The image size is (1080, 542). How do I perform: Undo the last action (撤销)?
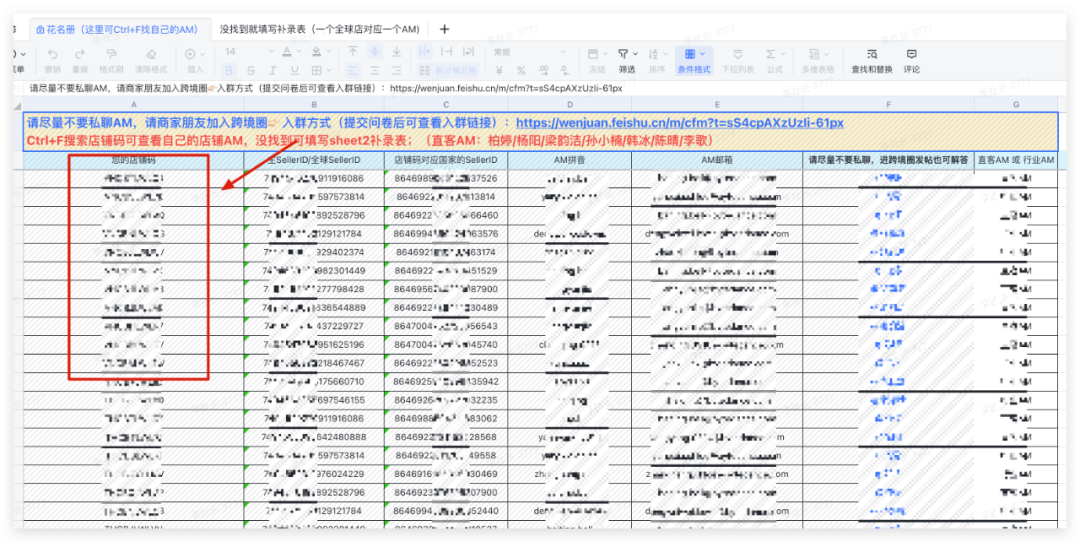[x=52, y=60]
